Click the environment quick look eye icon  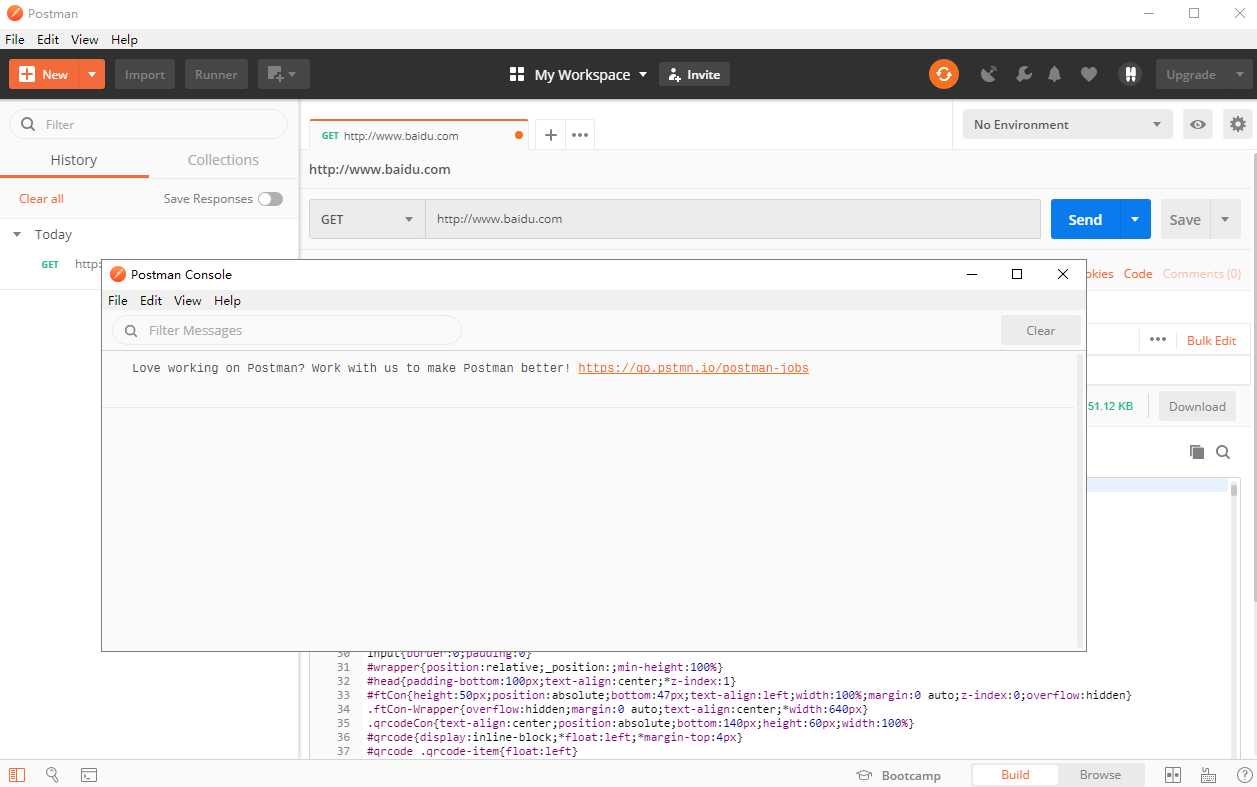pyautogui.click(x=1198, y=125)
